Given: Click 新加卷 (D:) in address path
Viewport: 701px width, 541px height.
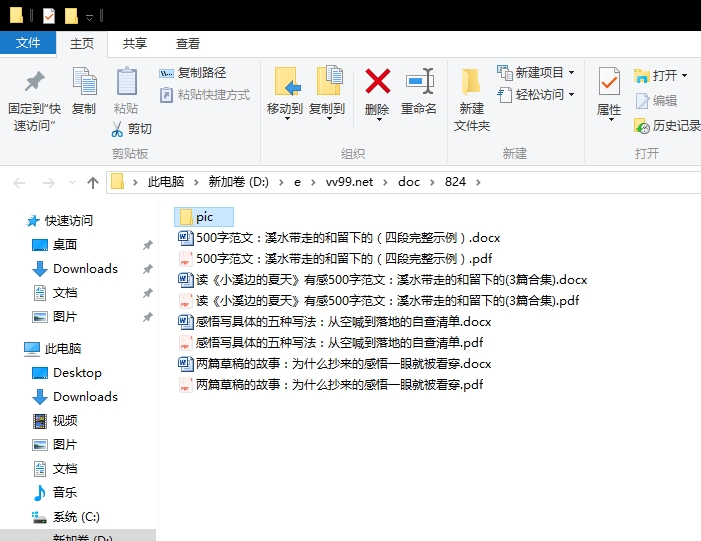Looking at the screenshot, I should point(238,182).
